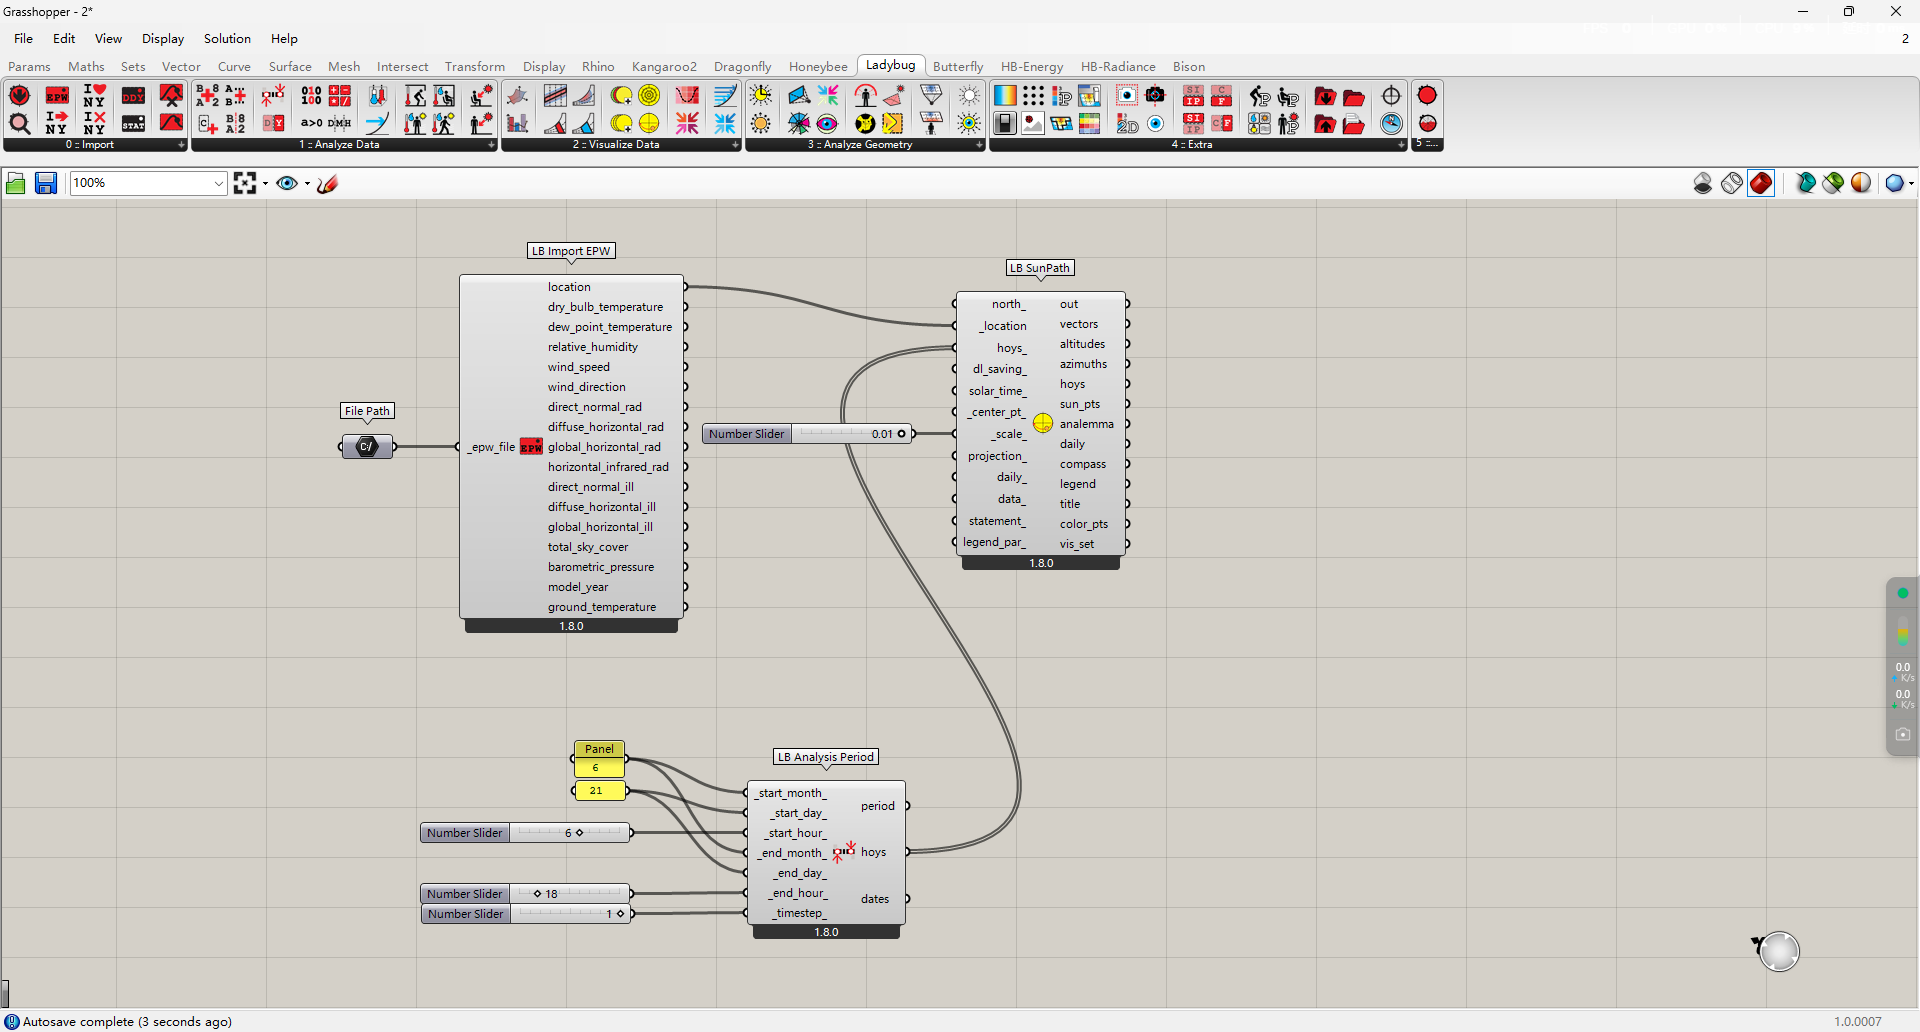Toggle preview of selected objects only (cyan icon)
1920x1032 pixels.
click(x=1805, y=183)
